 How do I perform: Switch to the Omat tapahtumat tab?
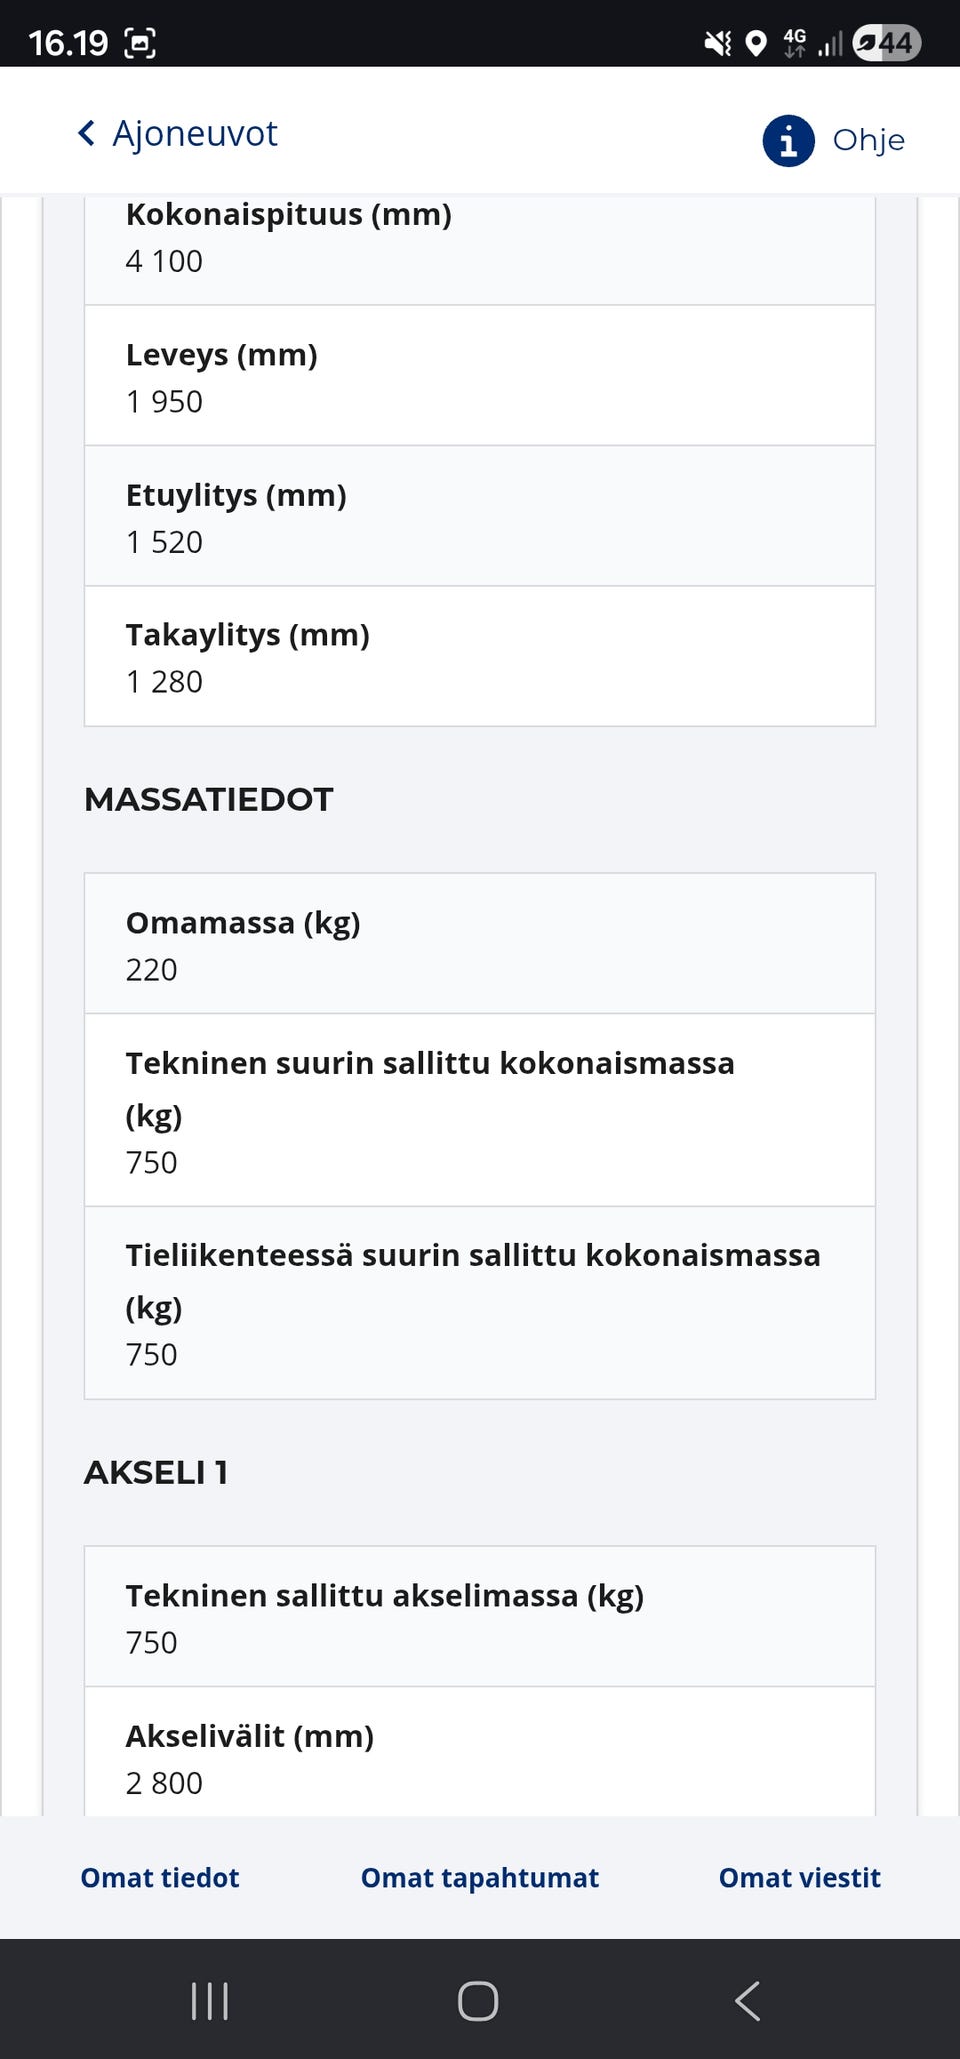(479, 1877)
